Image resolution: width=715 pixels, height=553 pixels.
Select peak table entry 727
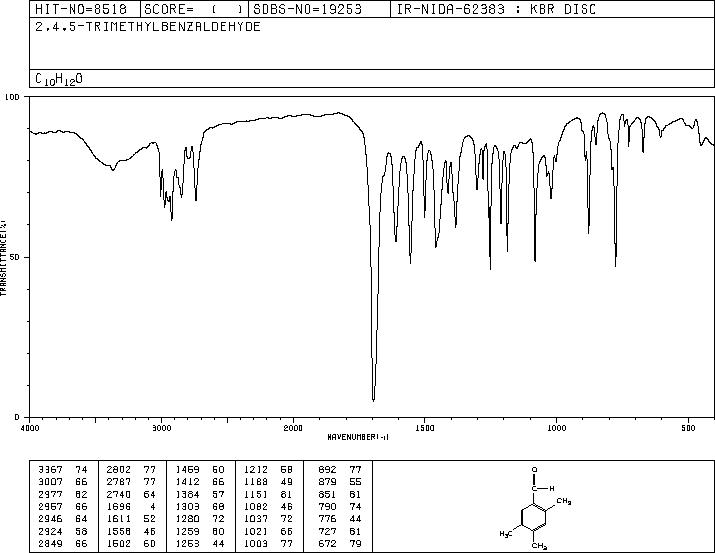pos(327,532)
